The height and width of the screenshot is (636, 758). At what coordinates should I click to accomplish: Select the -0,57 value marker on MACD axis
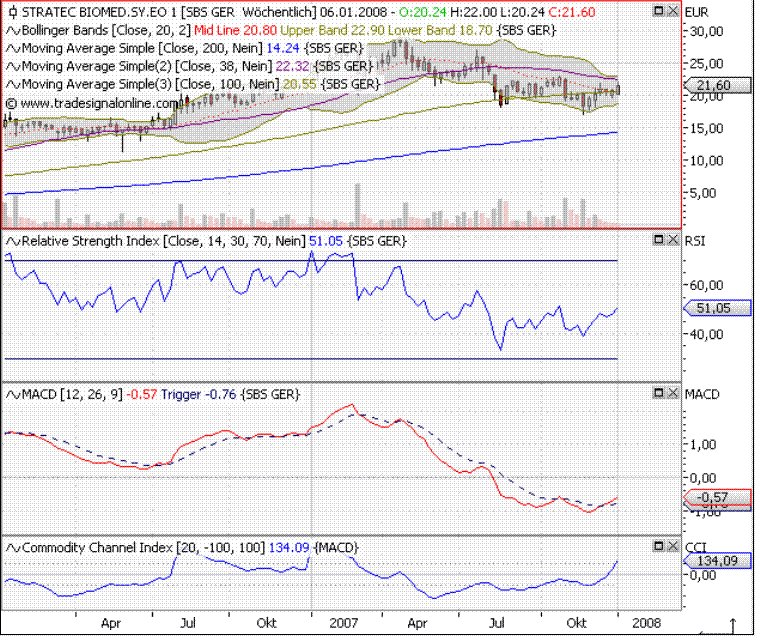(717, 497)
